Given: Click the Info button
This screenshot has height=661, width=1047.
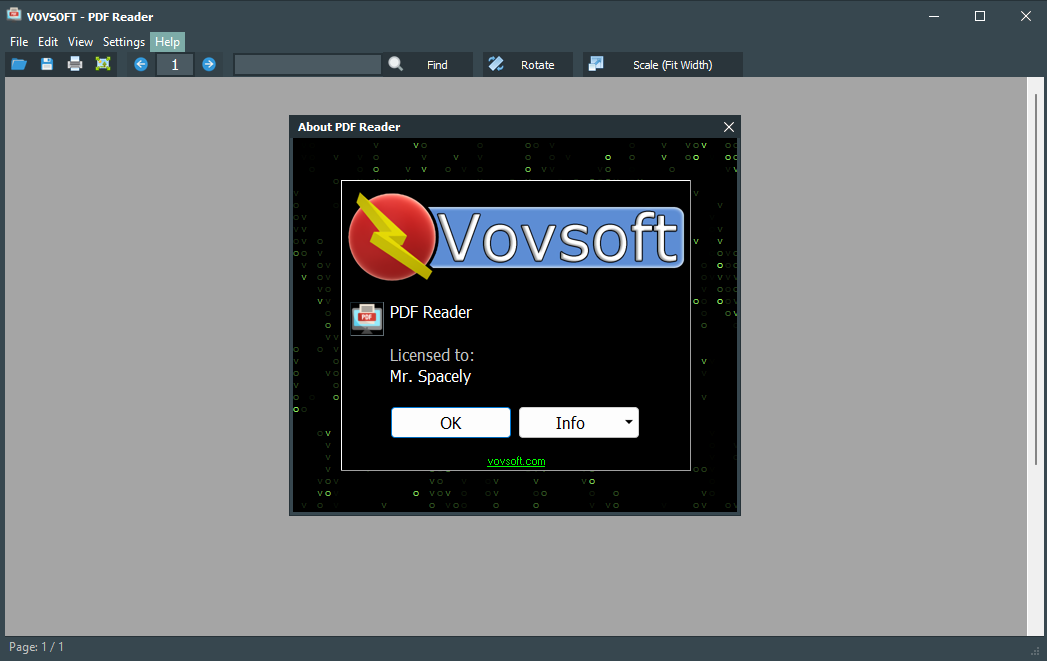Looking at the screenshot, I should click(570, 423).
